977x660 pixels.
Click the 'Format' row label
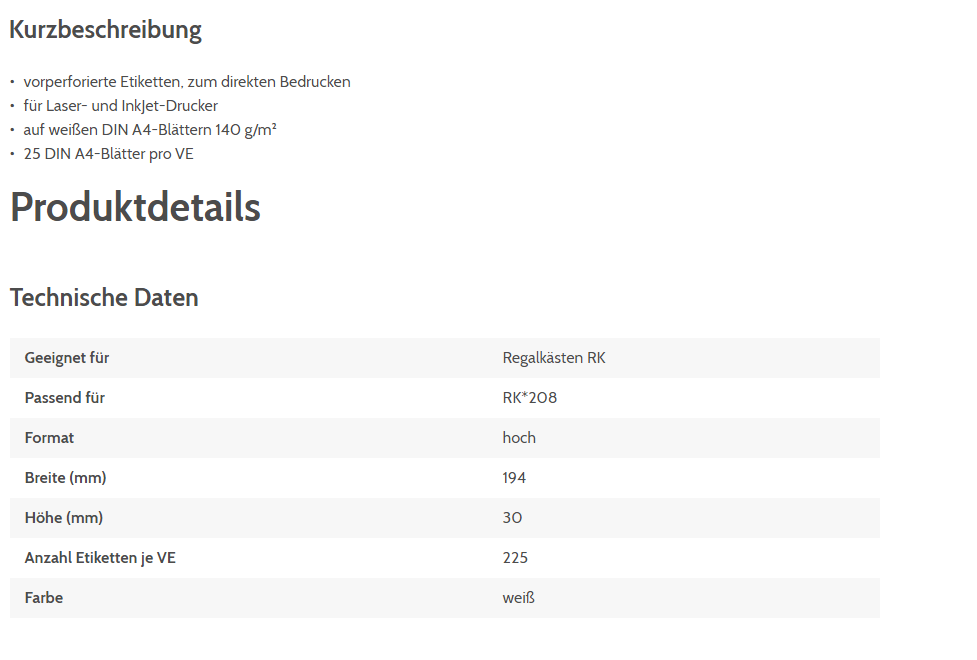point(50,438)
